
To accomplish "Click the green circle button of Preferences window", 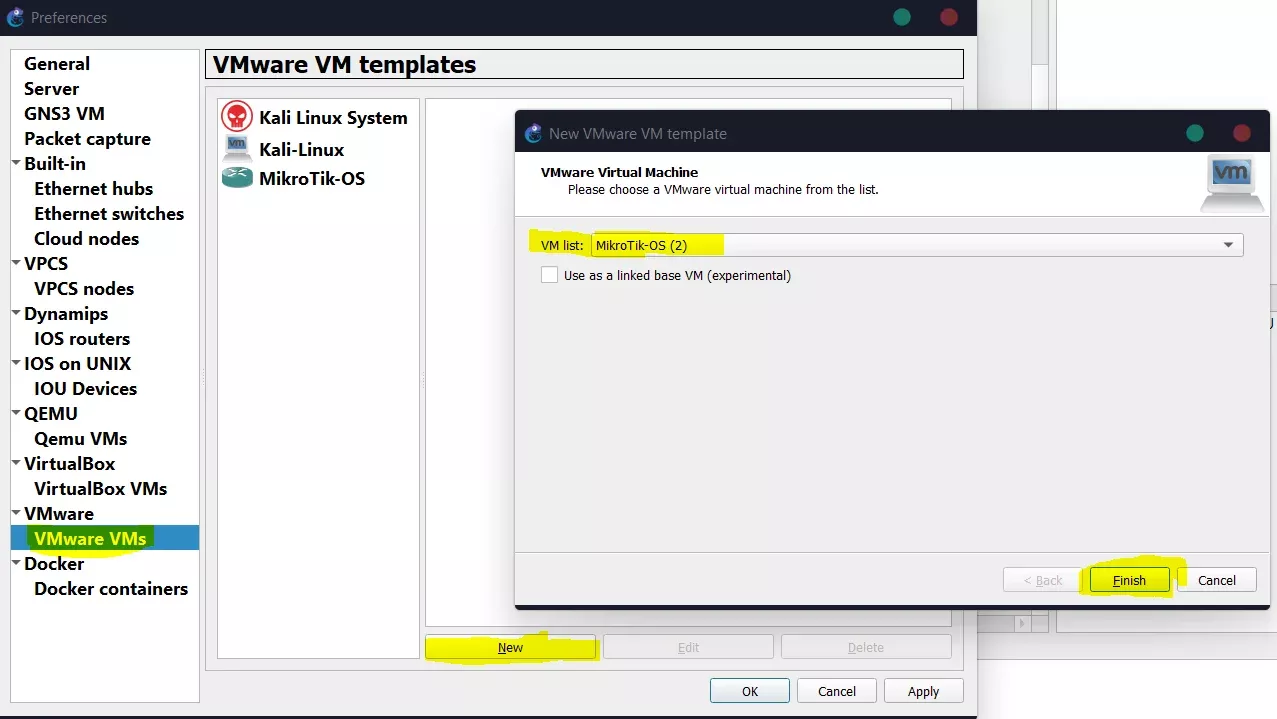I will click(902, 17).
